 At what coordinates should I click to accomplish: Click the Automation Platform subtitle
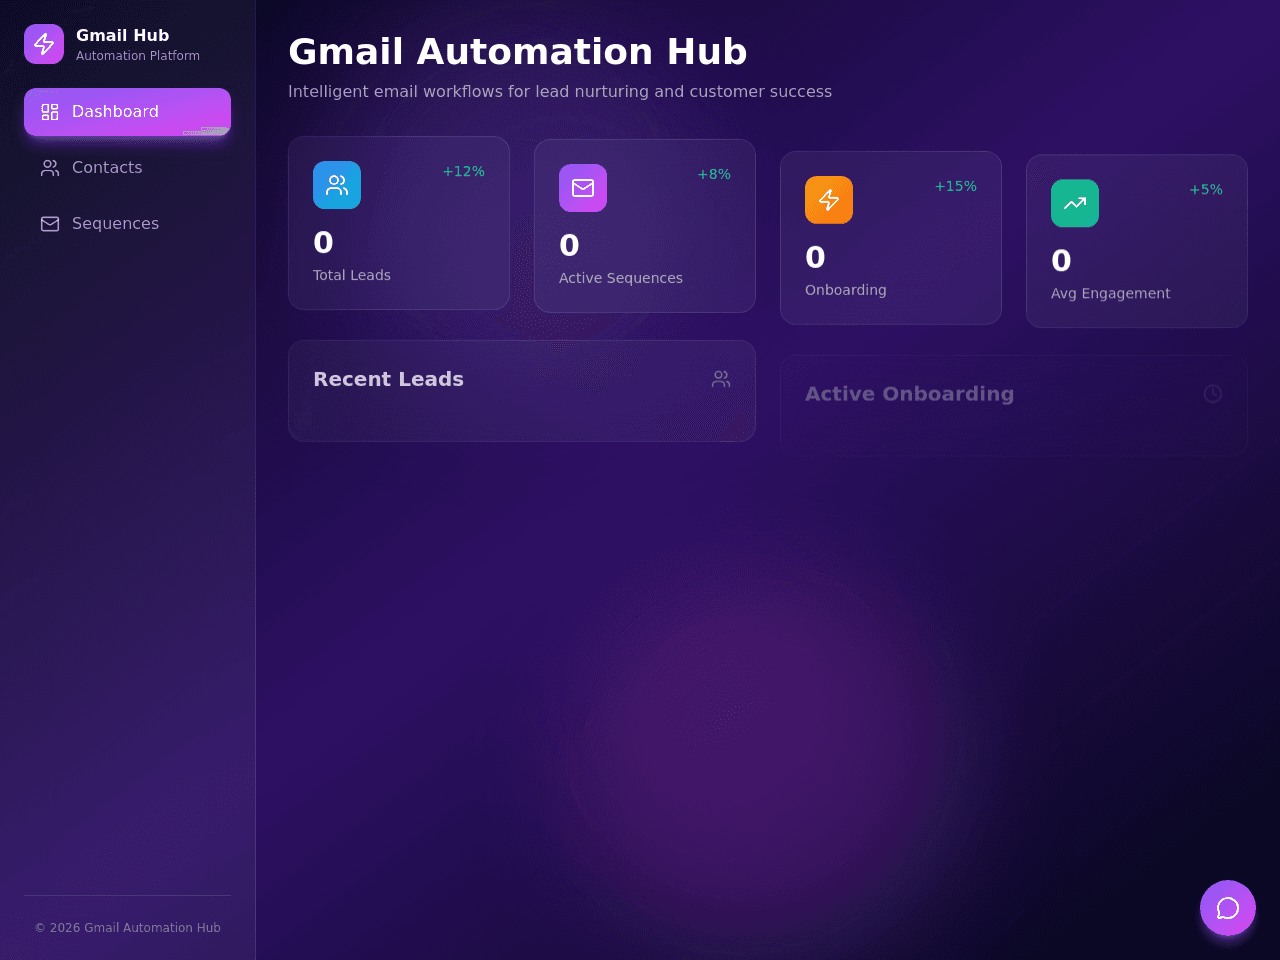pos(138,56)
